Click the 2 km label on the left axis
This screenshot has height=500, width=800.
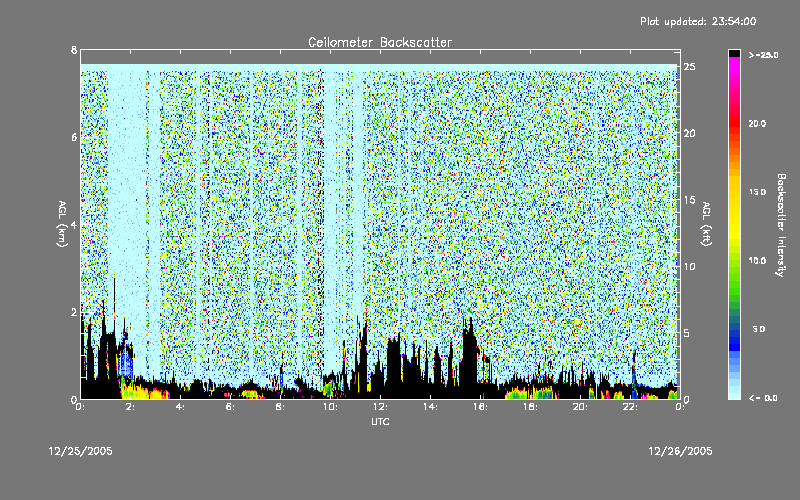[74, 312]
